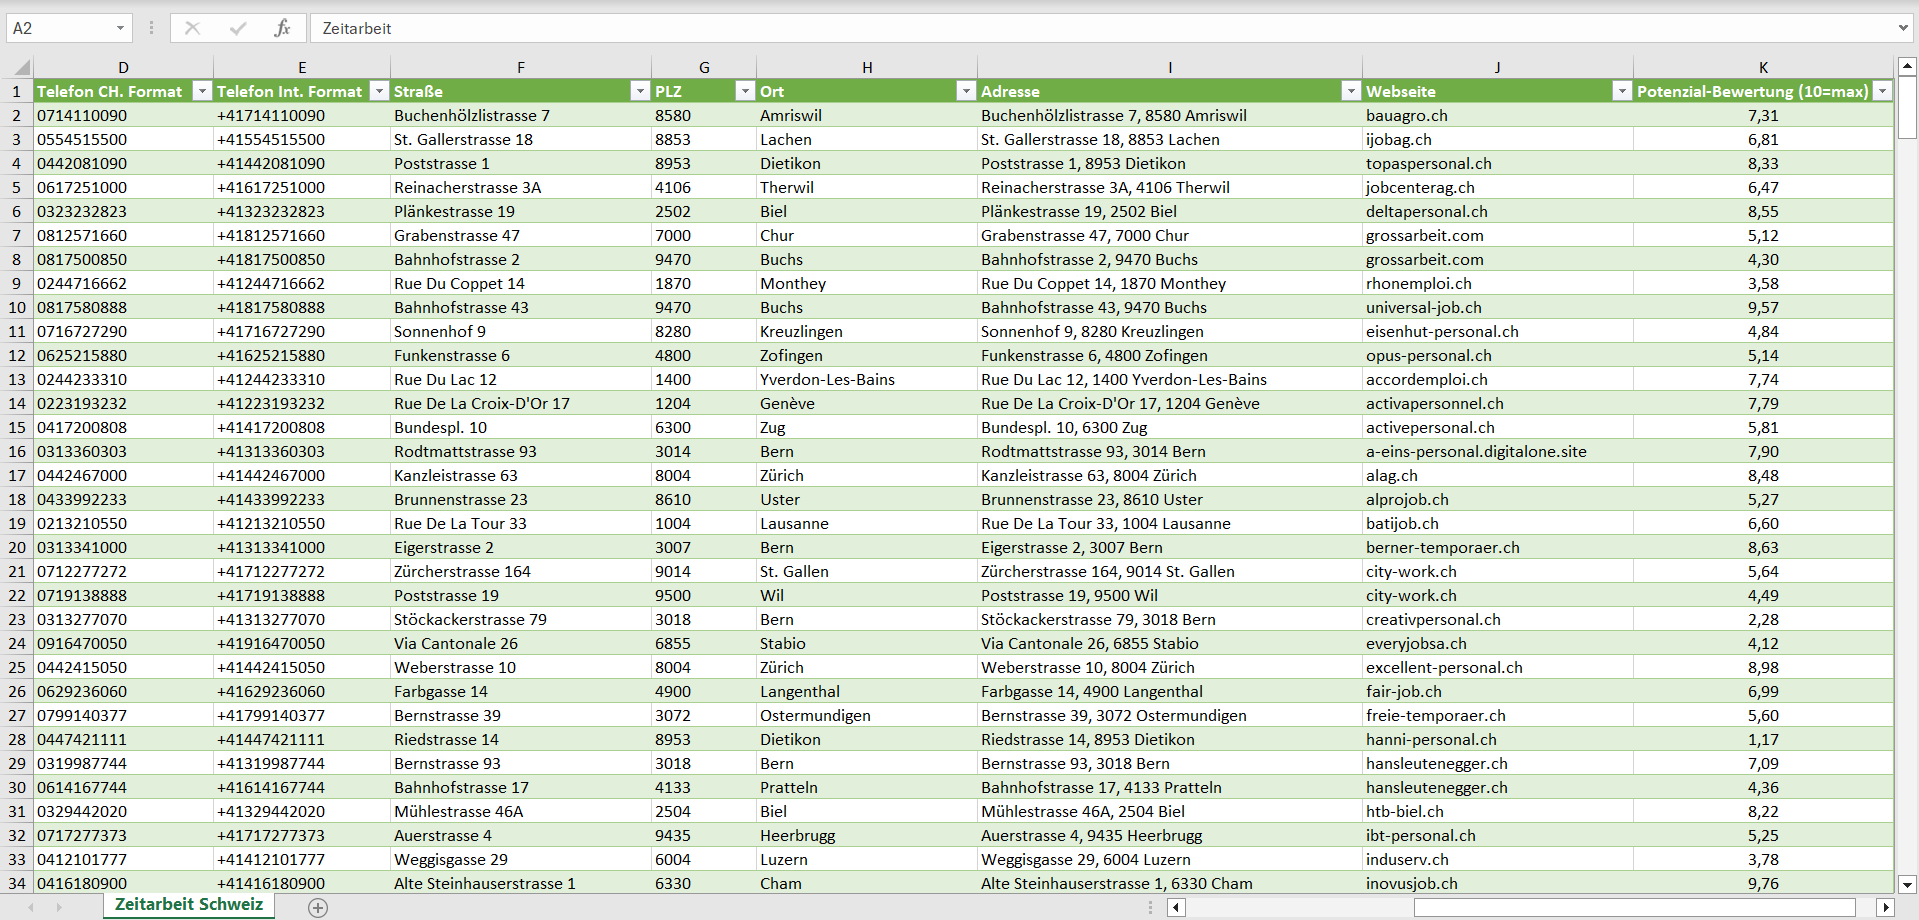This screenshot has width=1919, height=920.
Task: Select column G header
Action: coord(704,68)
